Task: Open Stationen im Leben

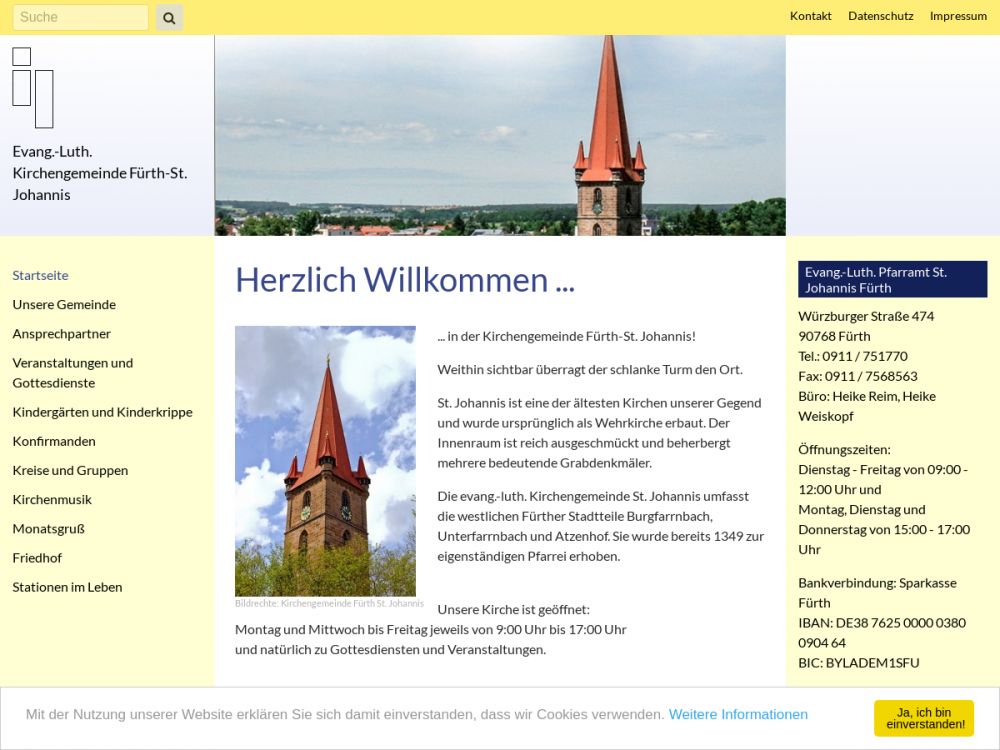Action: pyautogui.click(x=67, y=587)
